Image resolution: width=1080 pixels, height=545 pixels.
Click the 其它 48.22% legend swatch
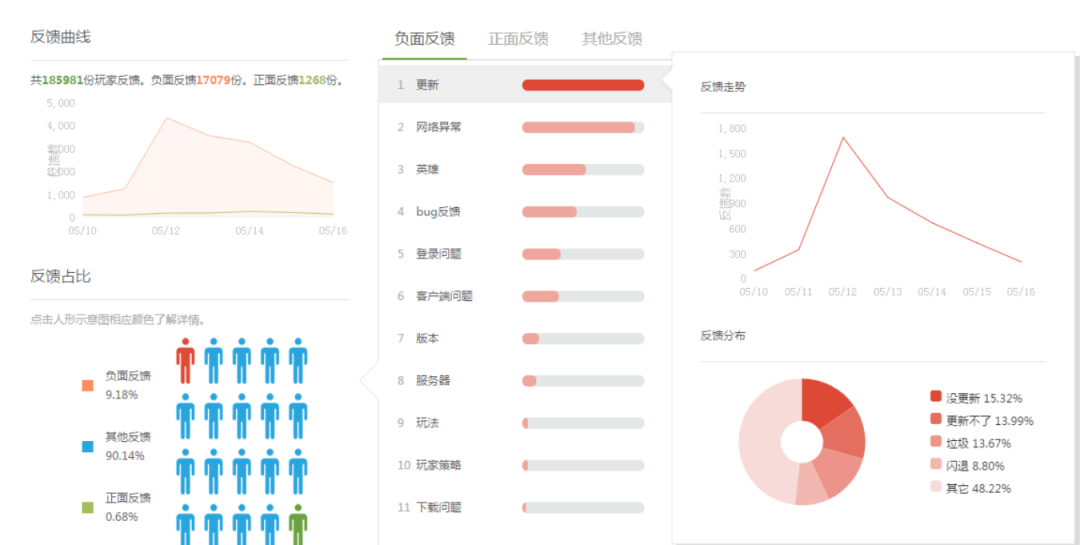point(935,486)
